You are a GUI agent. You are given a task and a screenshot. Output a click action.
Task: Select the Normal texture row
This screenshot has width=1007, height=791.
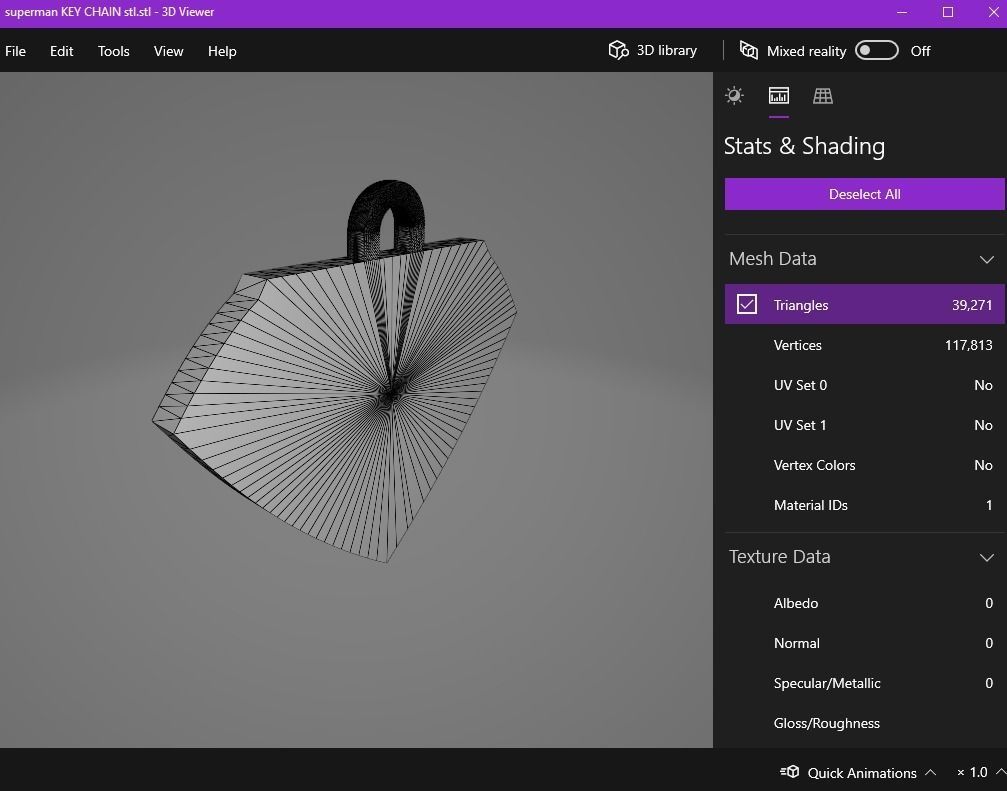click(864, 643)
